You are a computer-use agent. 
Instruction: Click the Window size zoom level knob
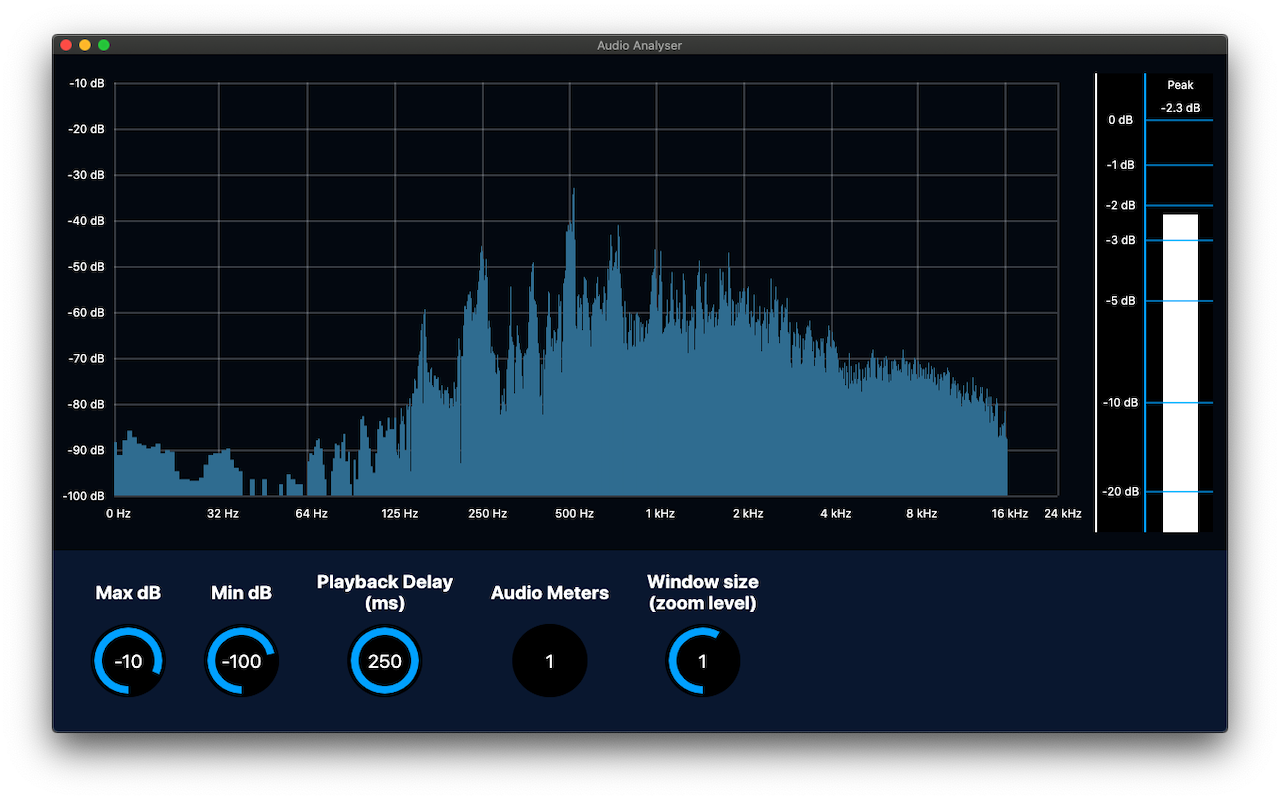pos(703,661)
